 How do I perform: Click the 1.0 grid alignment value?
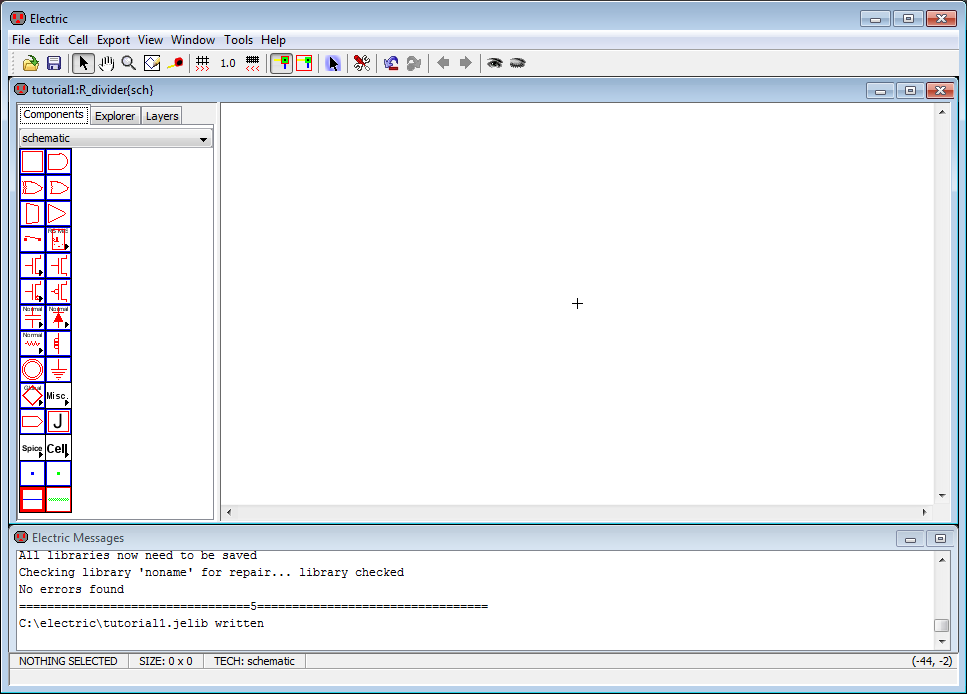tap(228, 63)
